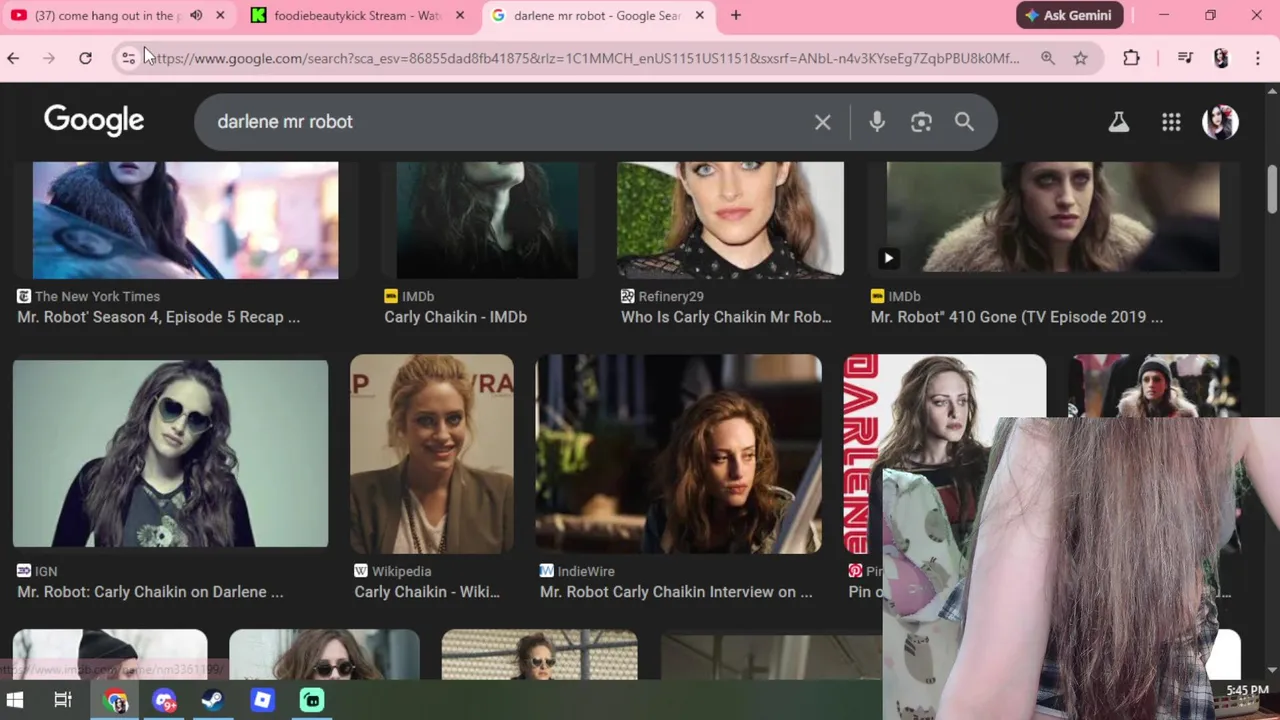Open the IndieWire interview image
Viewport: 1280px width, 720px height.
point(678,454)
